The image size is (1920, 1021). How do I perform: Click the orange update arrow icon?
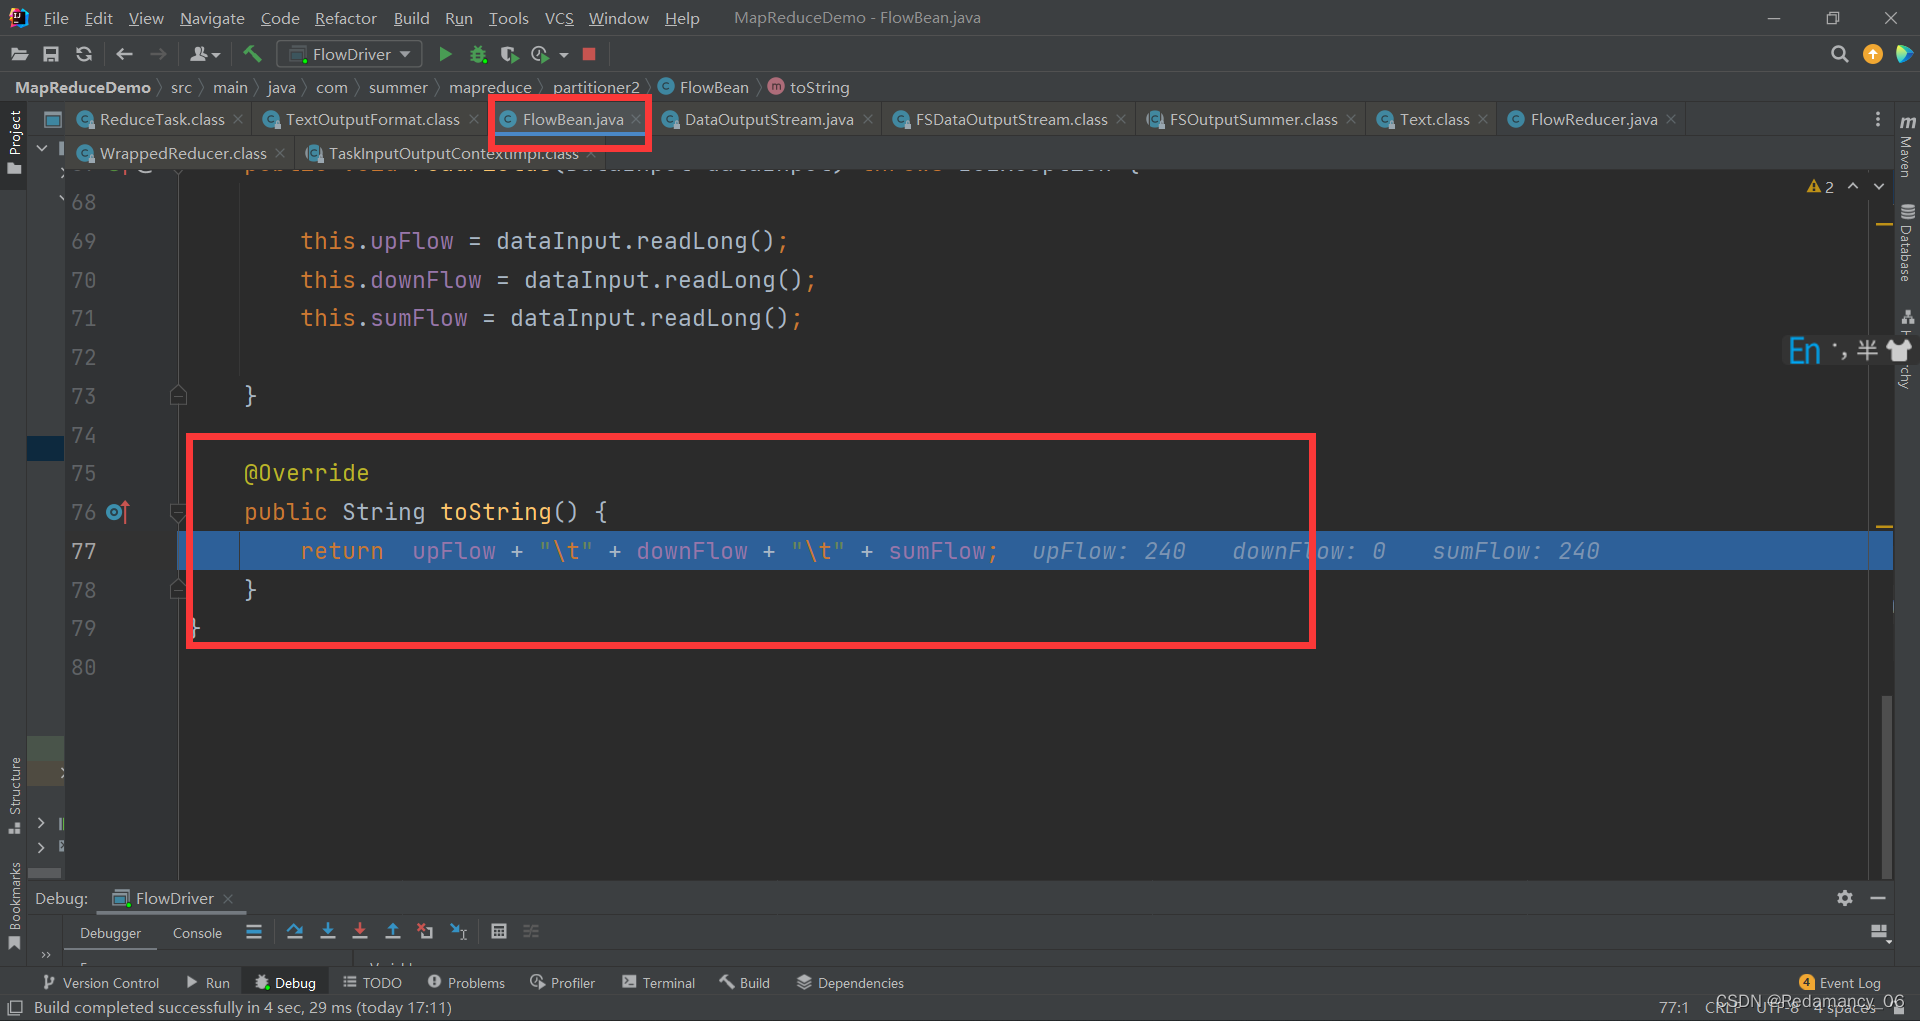(1873, 54)
